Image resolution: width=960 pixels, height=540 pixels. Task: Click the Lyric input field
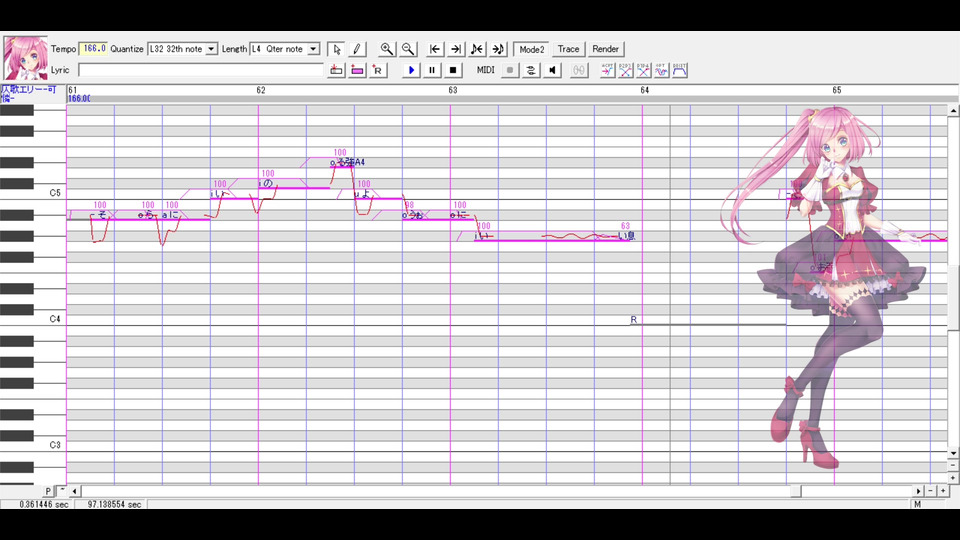pyautogui.click(x=201, y=70)
